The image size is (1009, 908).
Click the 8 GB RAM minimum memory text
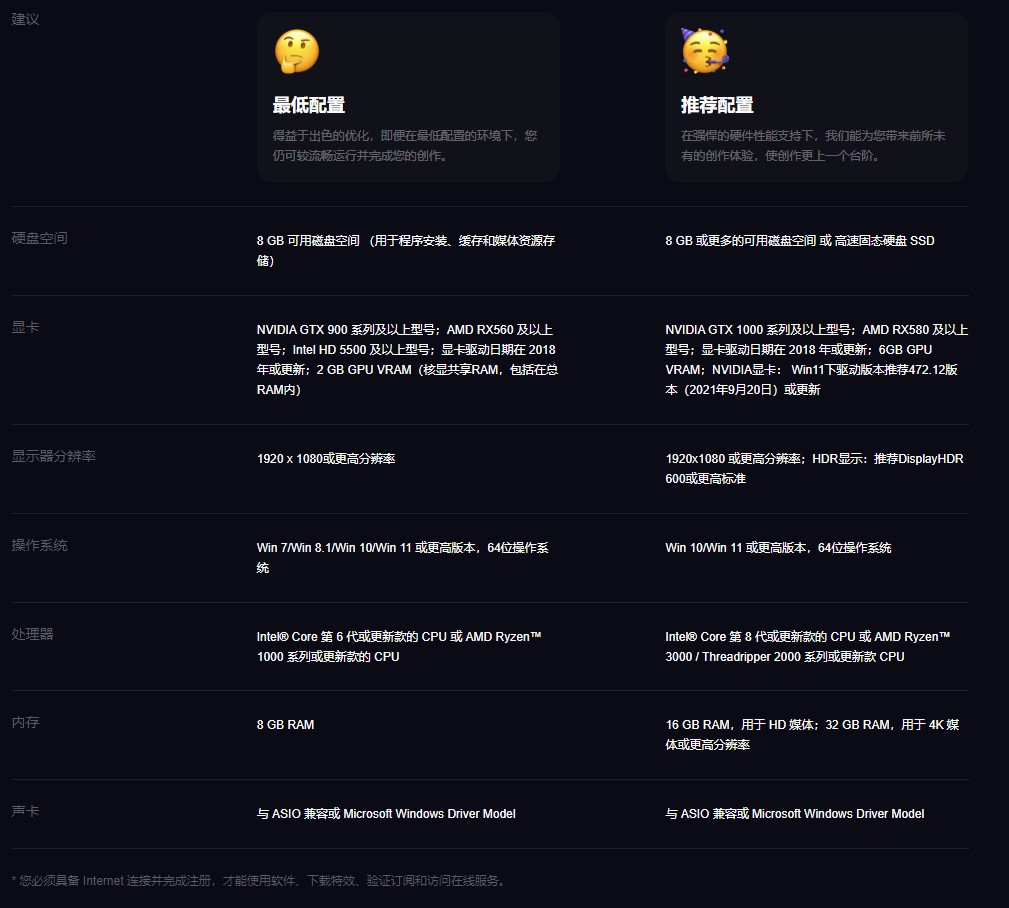(x=285, y=724)
